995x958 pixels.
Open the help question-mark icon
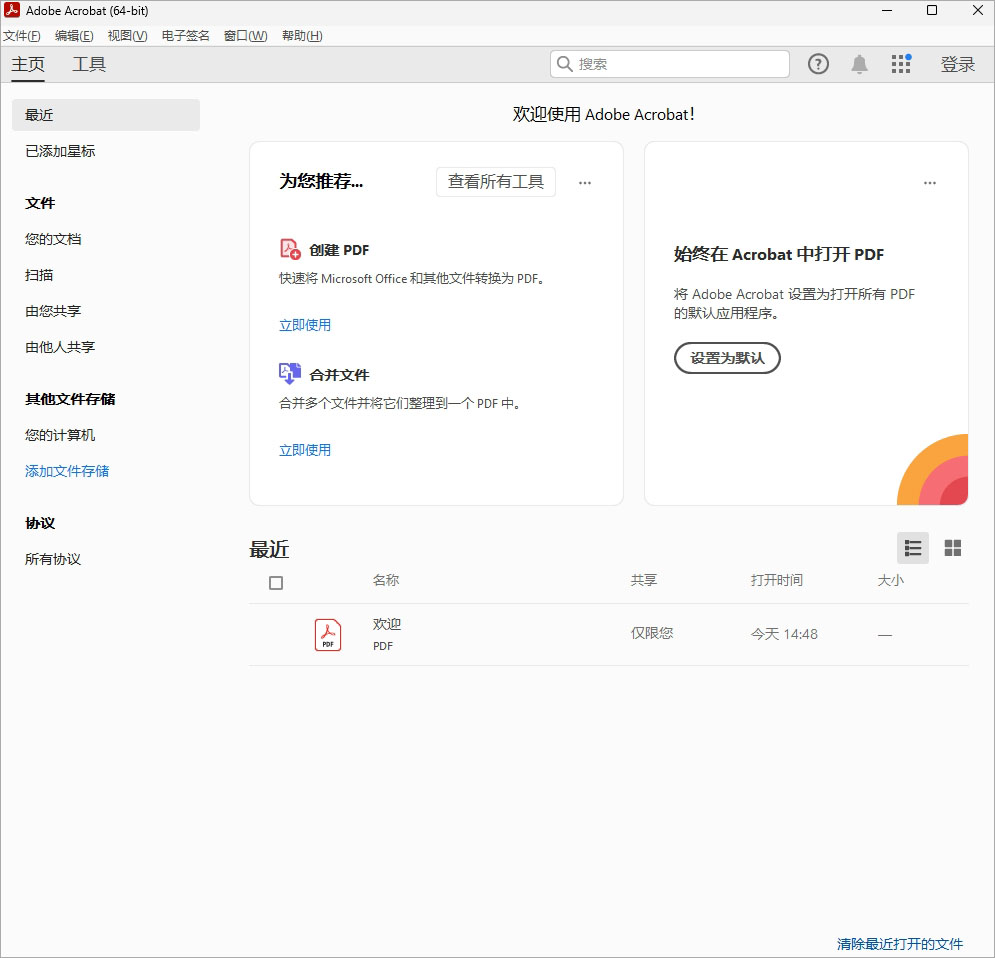tap(818, 63)
